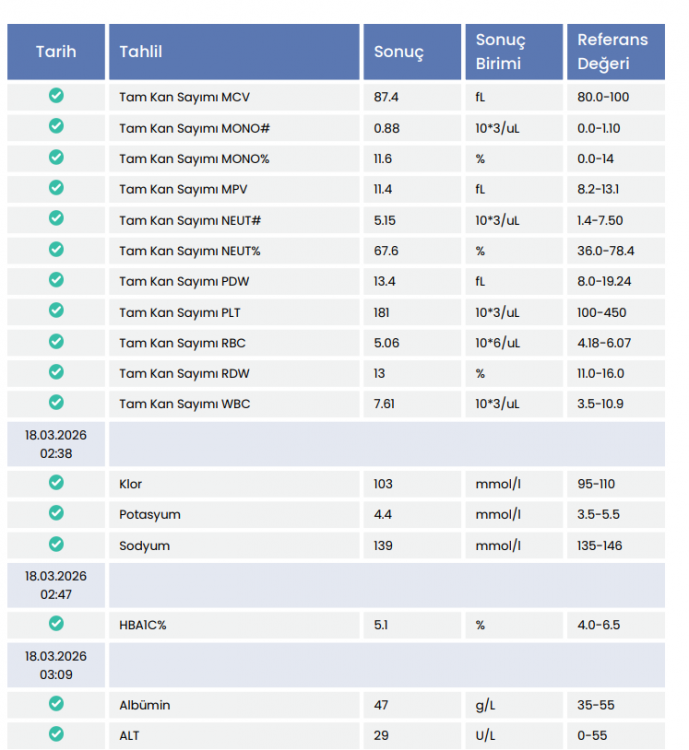Click the status check icon for PLT
Screen dimensions: 689x750
(56, 311)
